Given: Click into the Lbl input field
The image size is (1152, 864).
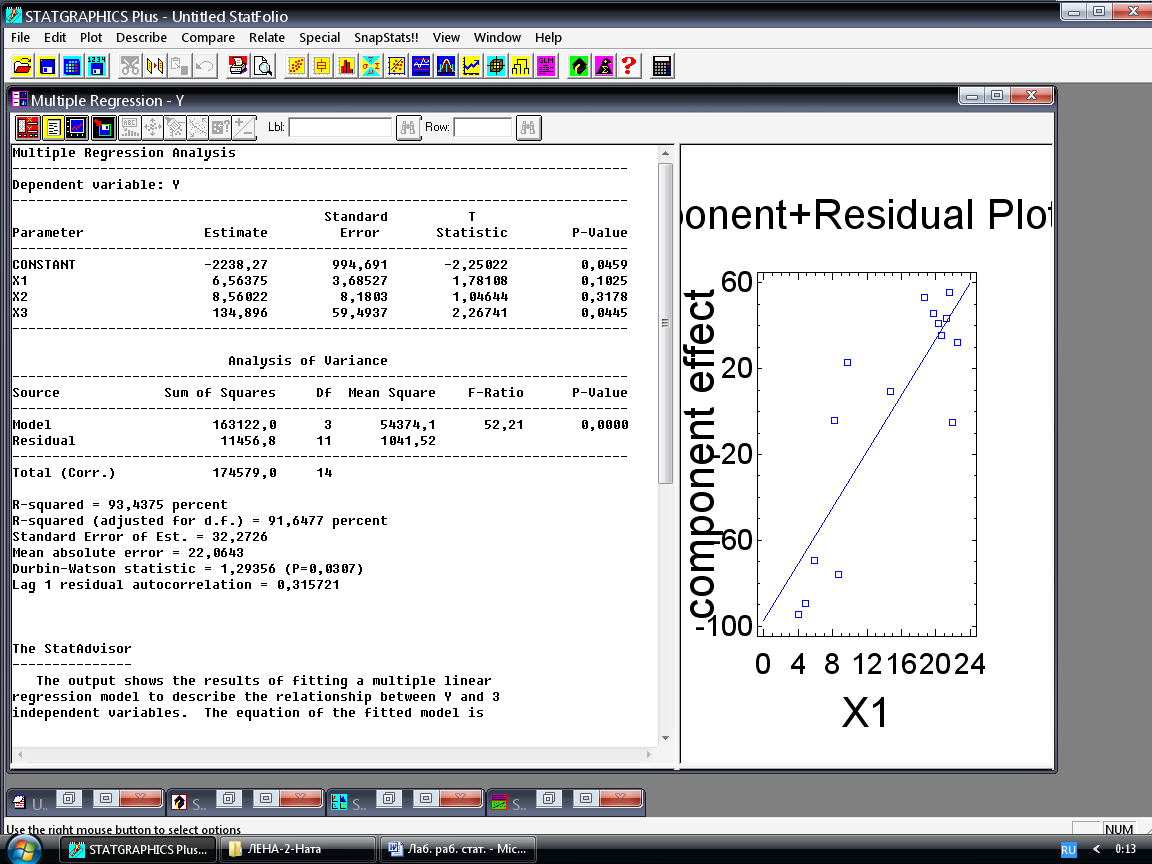Looking at the screenshot, I should 340,127.
